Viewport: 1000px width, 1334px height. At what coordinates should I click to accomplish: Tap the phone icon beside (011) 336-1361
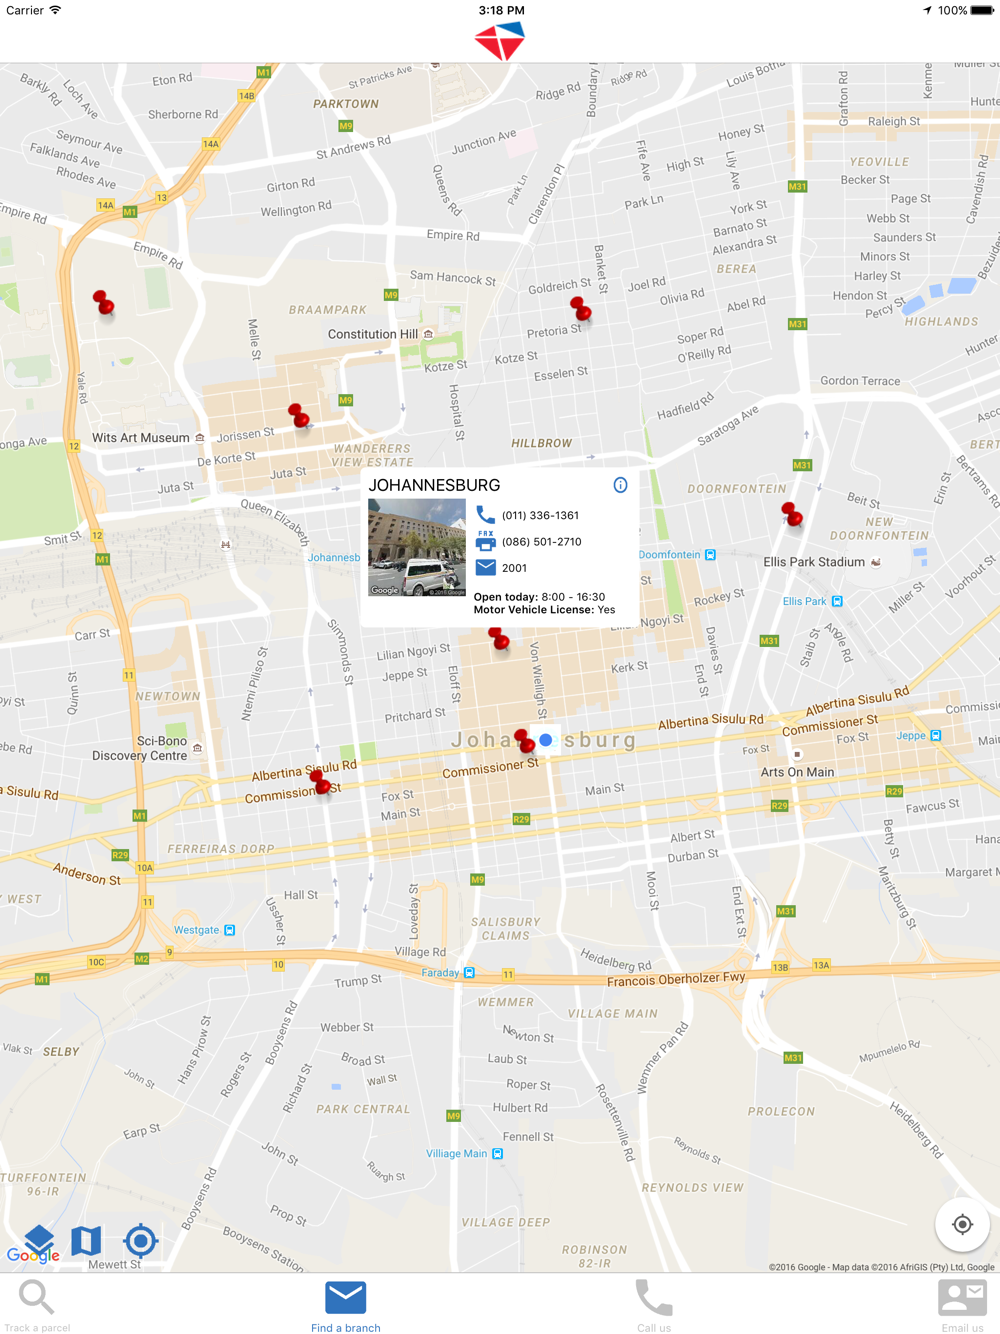click(x=485, y=515)
